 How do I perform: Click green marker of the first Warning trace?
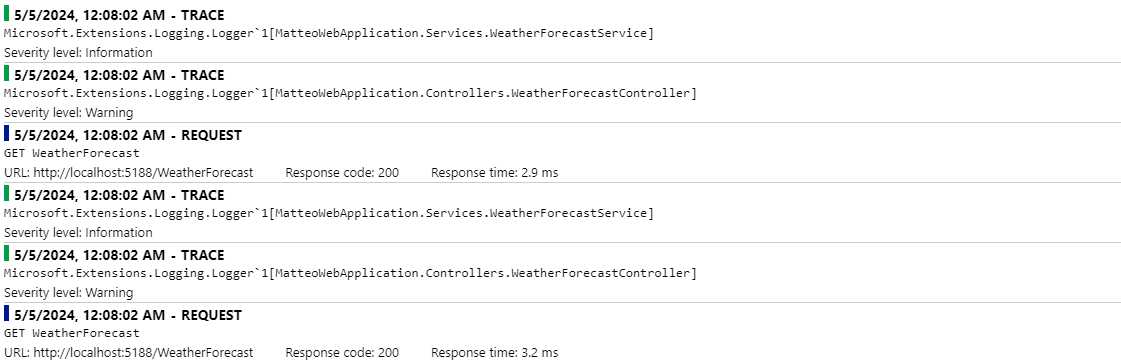click(6, 73)
